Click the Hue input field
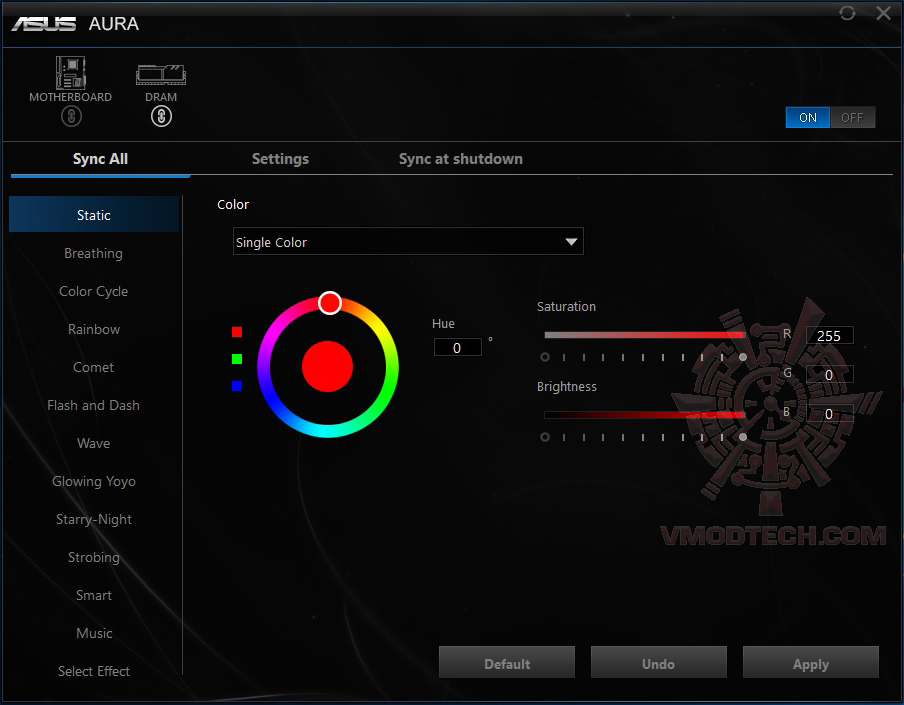 pos(457,347)
